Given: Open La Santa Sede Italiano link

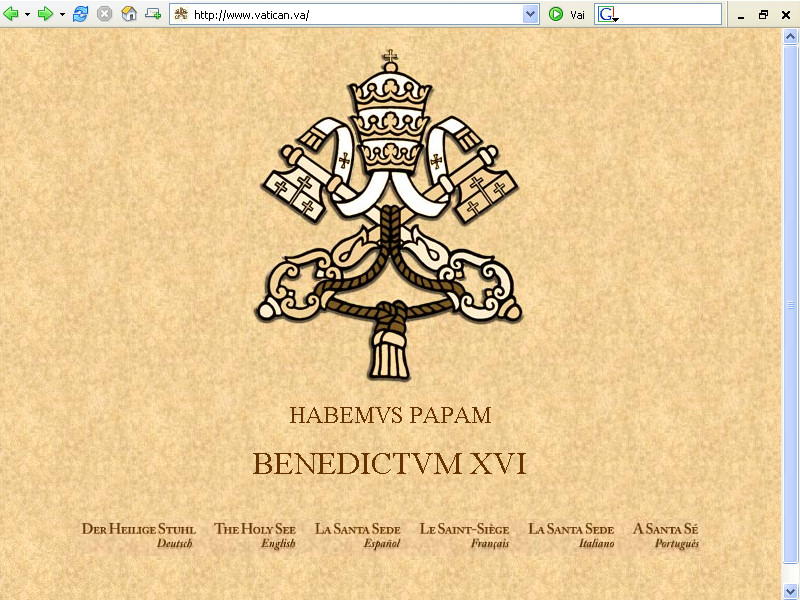Looking at the screenshot, I should 571,535.
